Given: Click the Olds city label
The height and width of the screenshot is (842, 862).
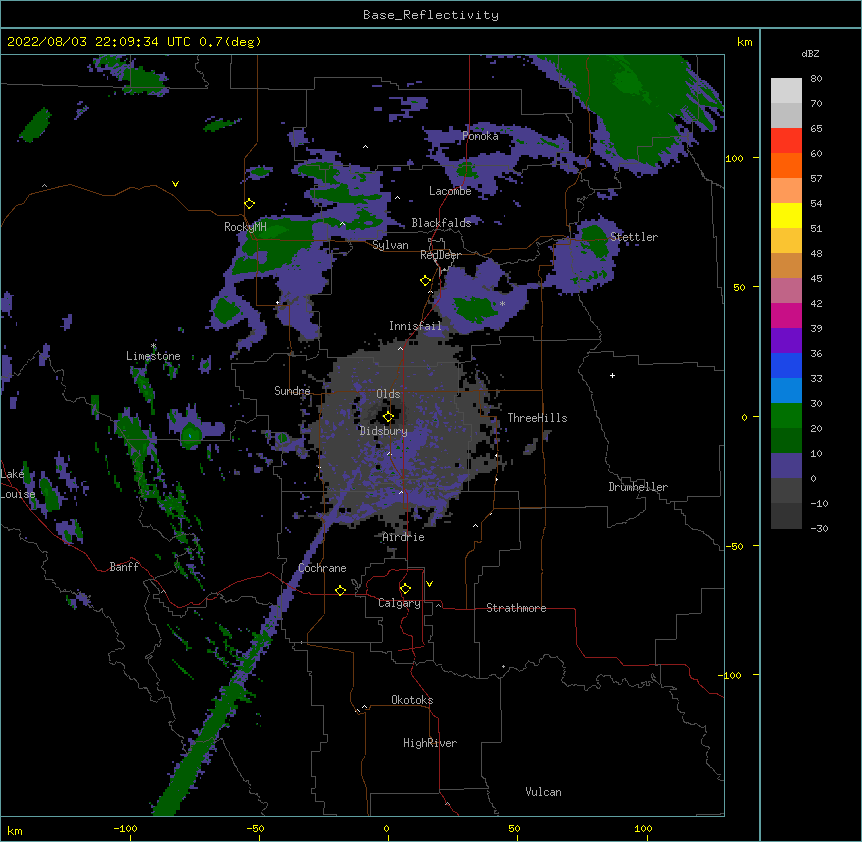Looking at the screenshot, I should point(388,394).
